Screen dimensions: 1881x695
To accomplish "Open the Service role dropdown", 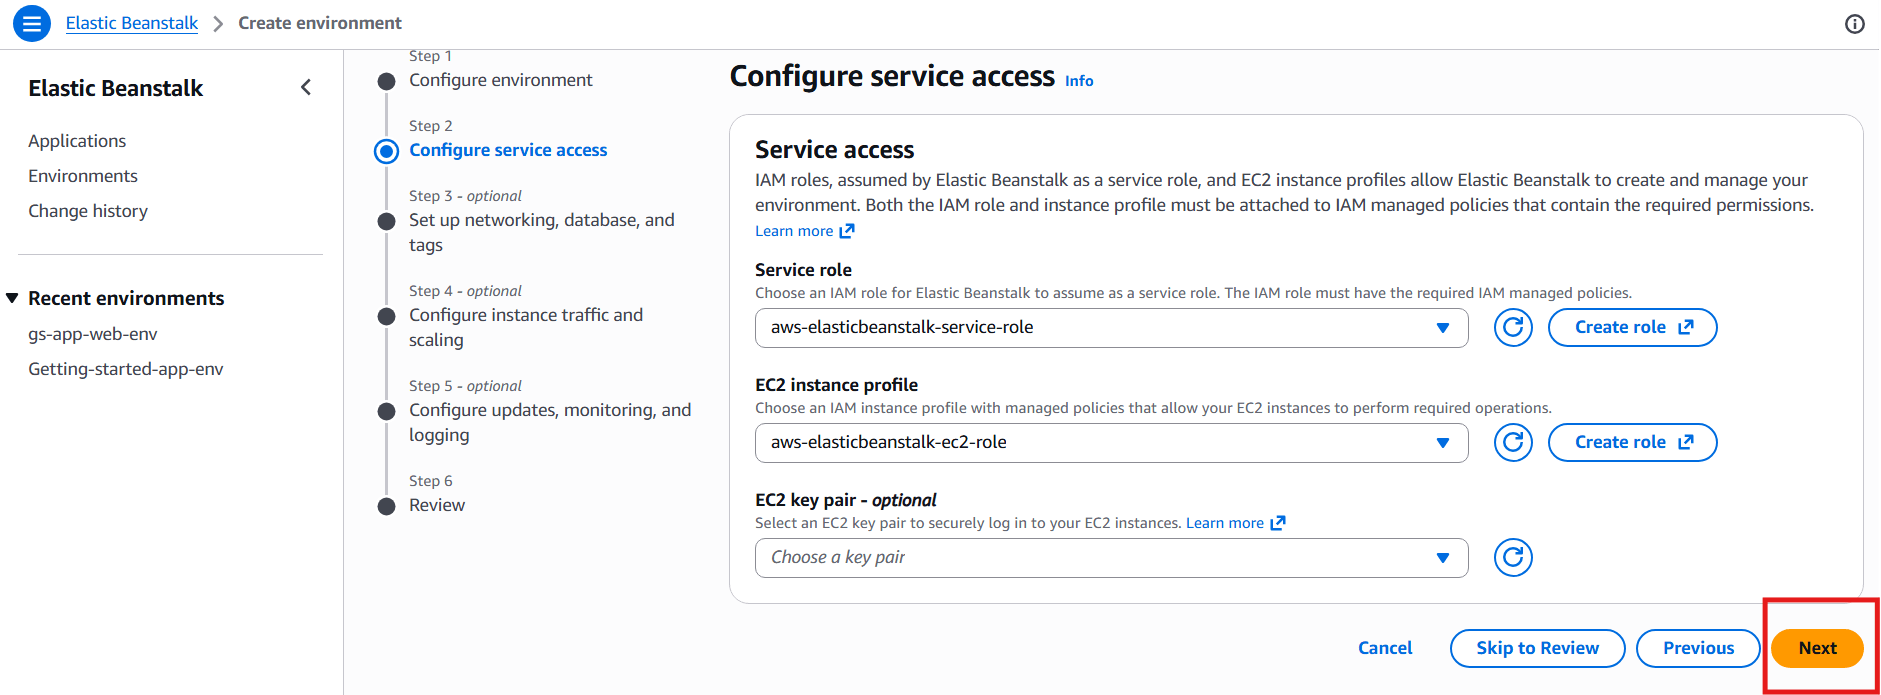I will click(1111, 328).
